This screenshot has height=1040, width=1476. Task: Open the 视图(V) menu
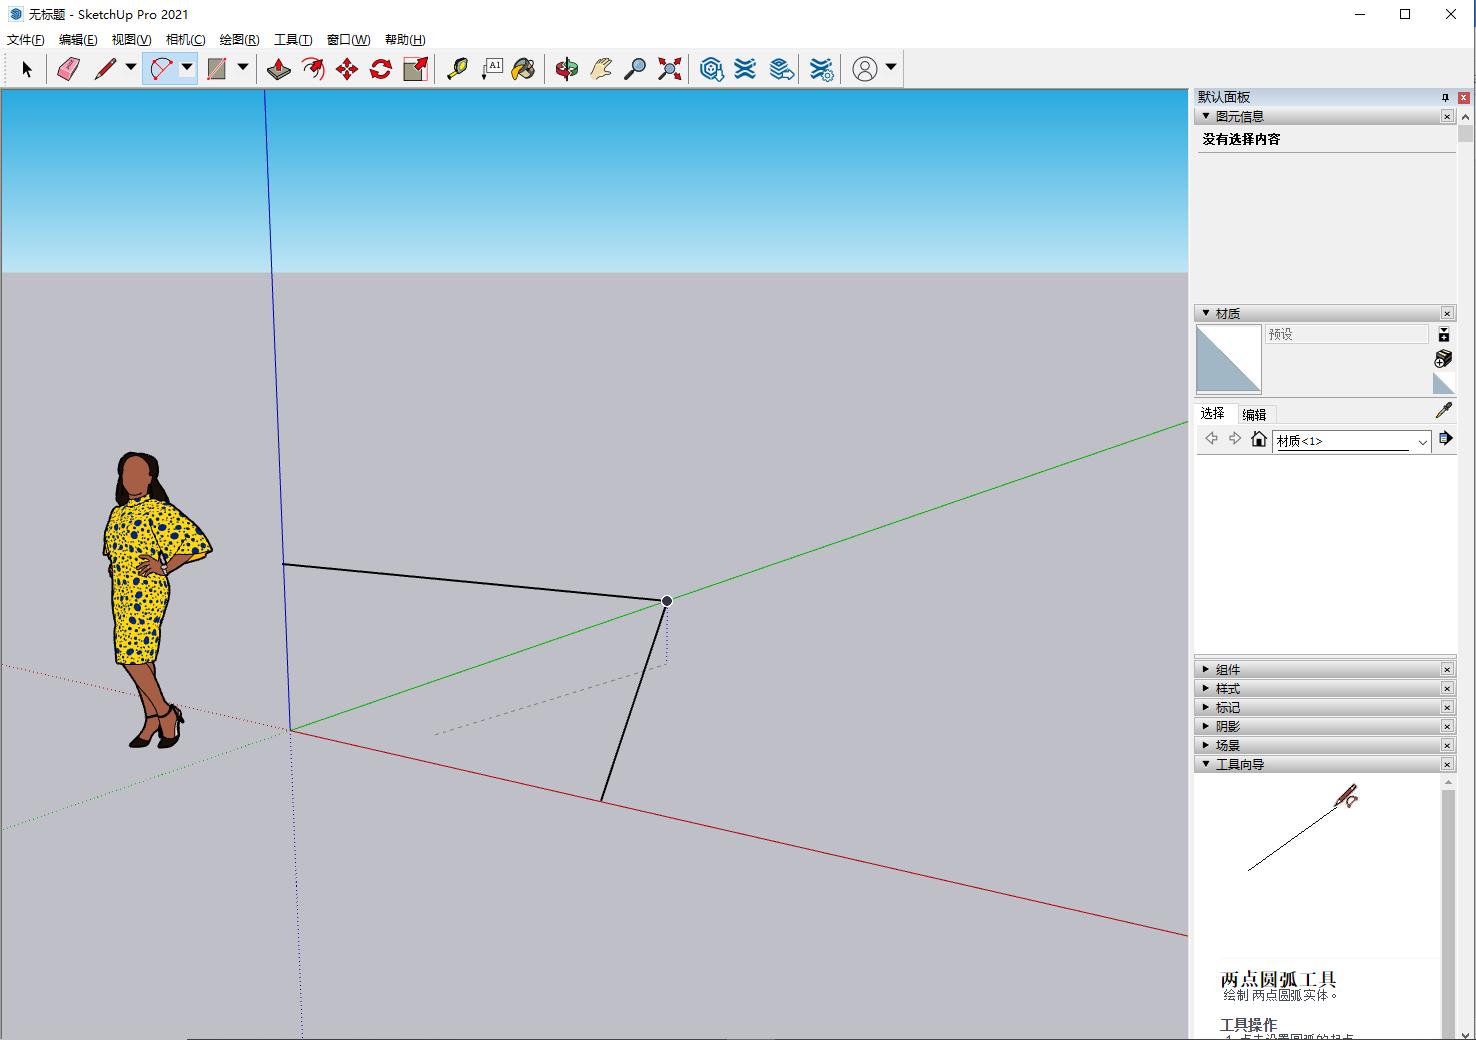click(131, 40)
